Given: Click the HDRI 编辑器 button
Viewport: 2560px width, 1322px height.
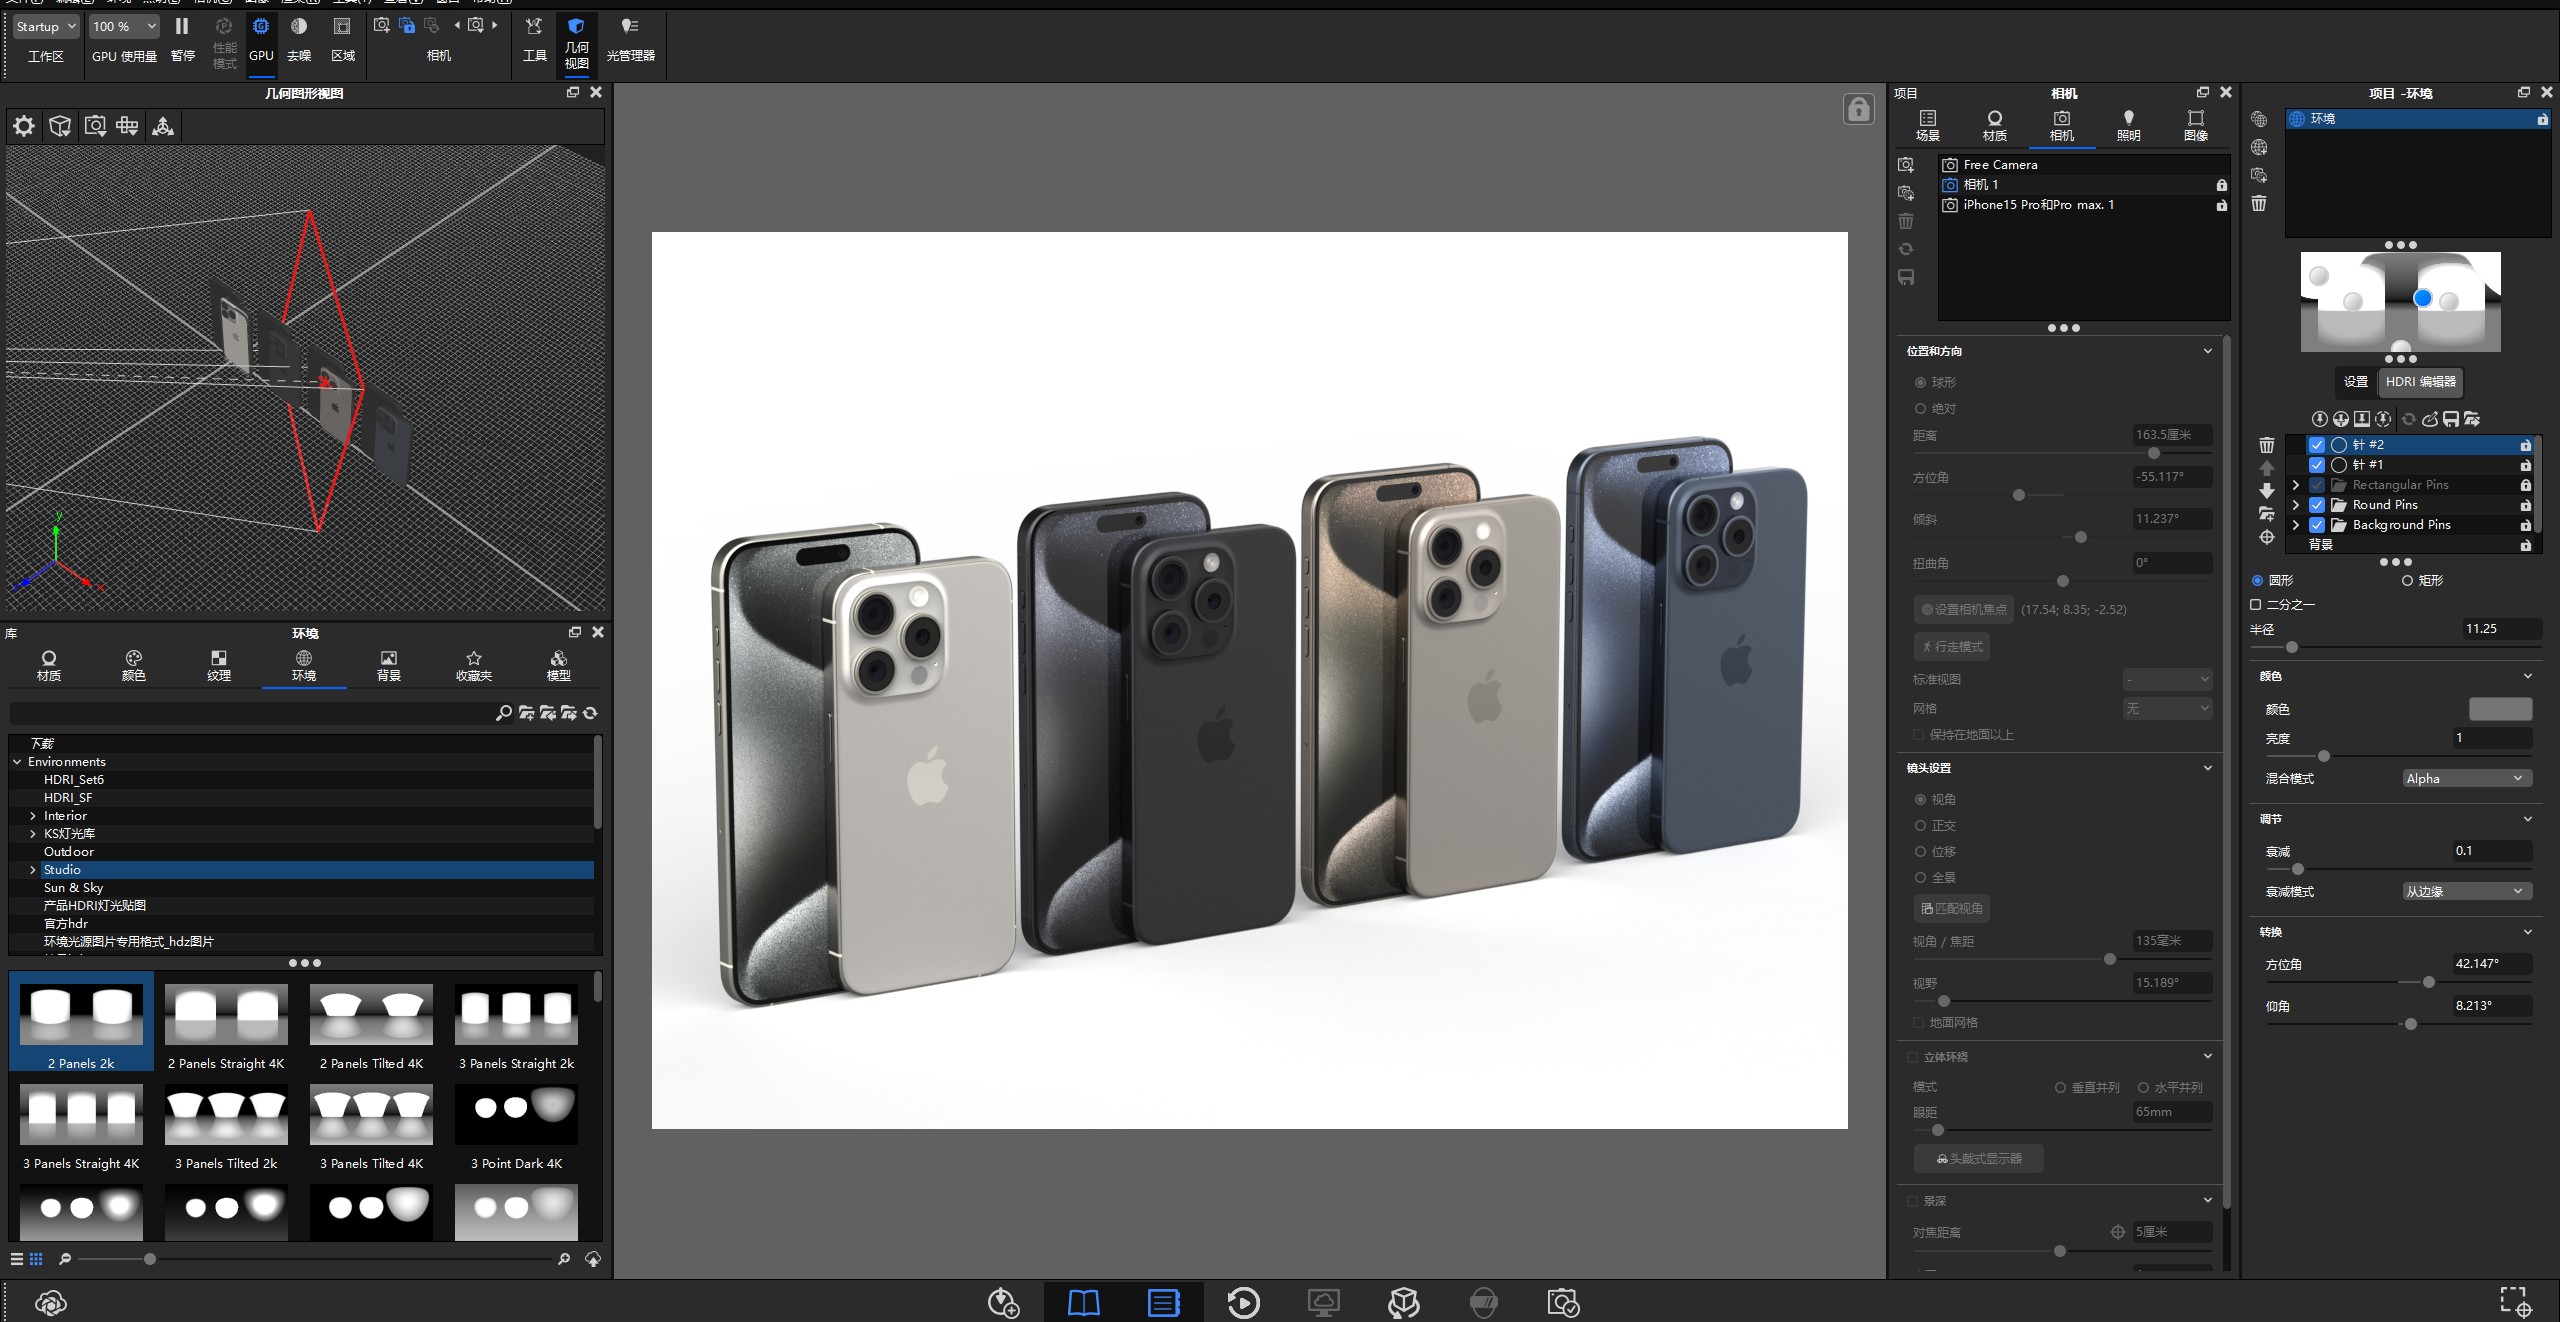Looking at the screenshot, I should pos(2420,382).
